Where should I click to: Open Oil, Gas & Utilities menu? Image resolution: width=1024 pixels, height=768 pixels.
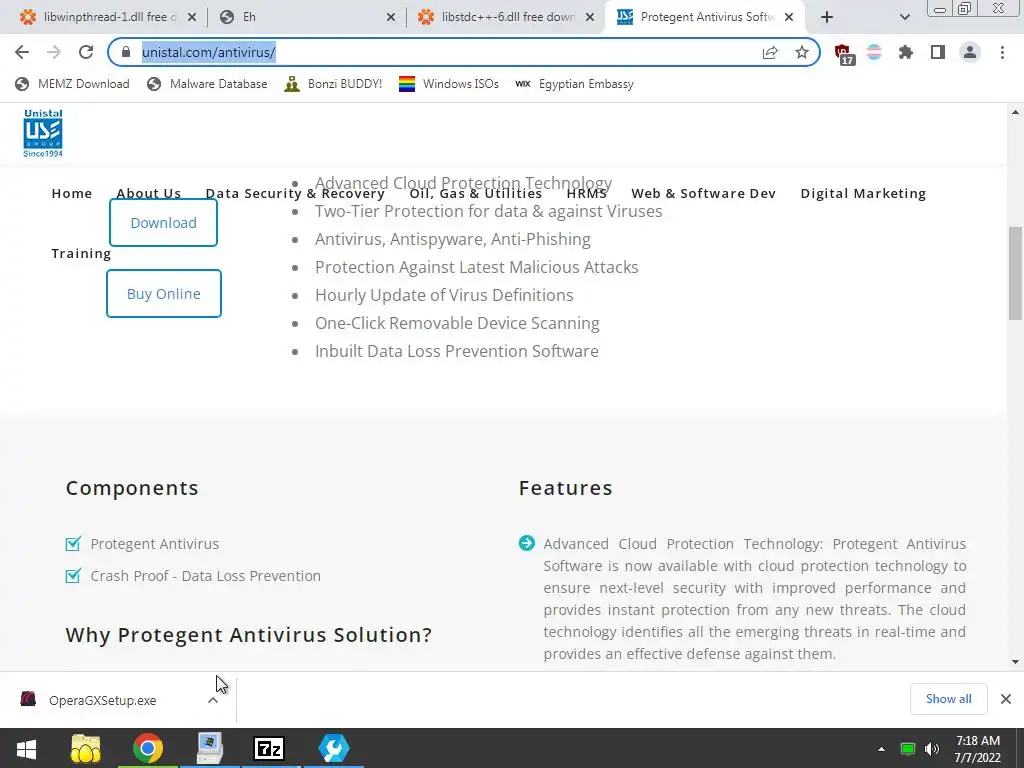tap(475, 193)
